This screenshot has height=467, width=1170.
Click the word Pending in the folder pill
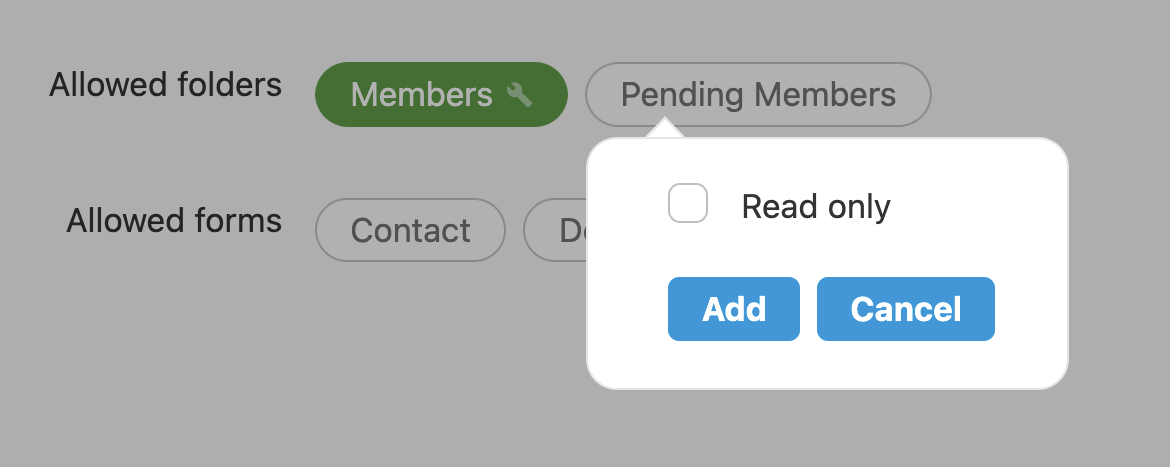pos(682,95)
